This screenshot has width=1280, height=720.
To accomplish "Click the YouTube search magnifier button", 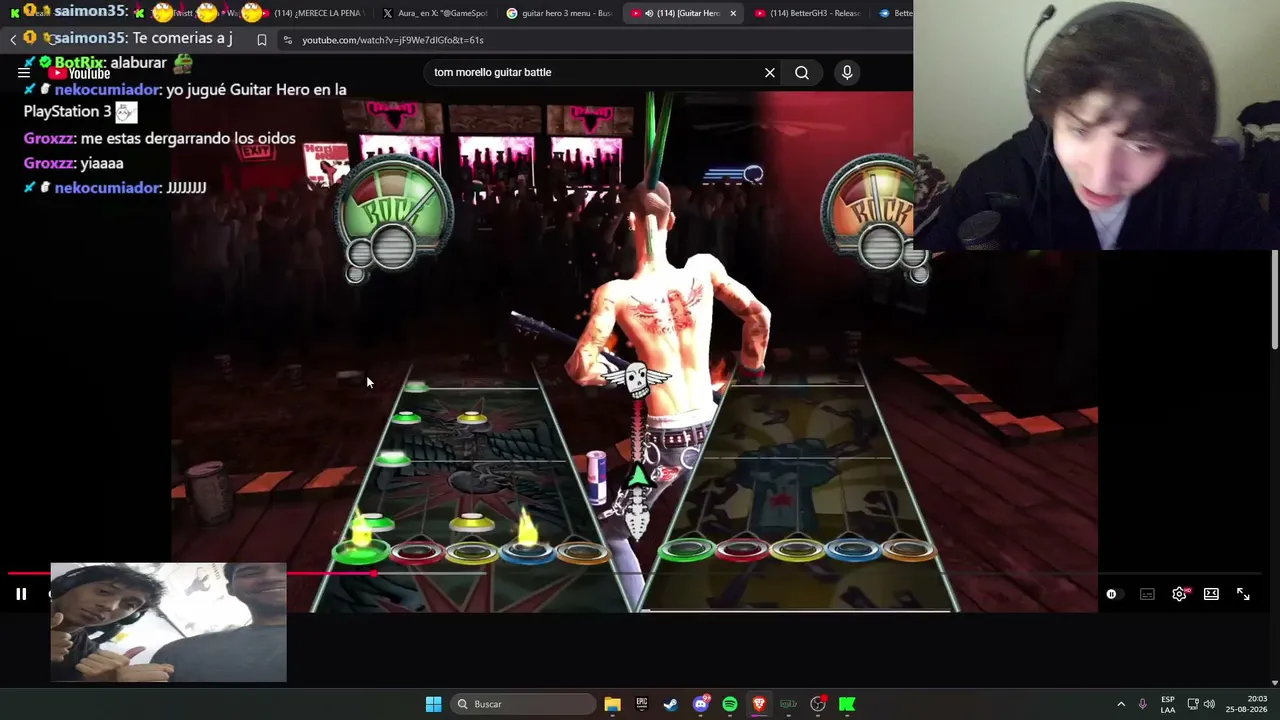I will tap(802, 72).
